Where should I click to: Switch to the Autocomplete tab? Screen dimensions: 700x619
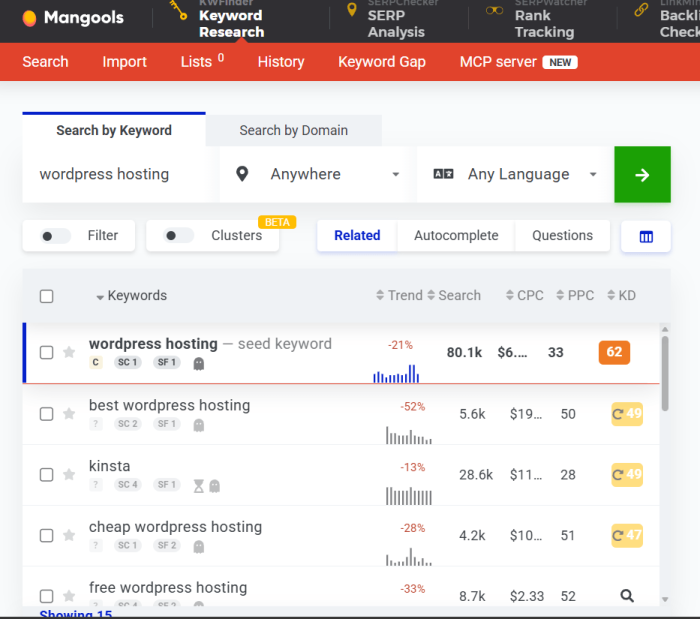pos(456,235)
